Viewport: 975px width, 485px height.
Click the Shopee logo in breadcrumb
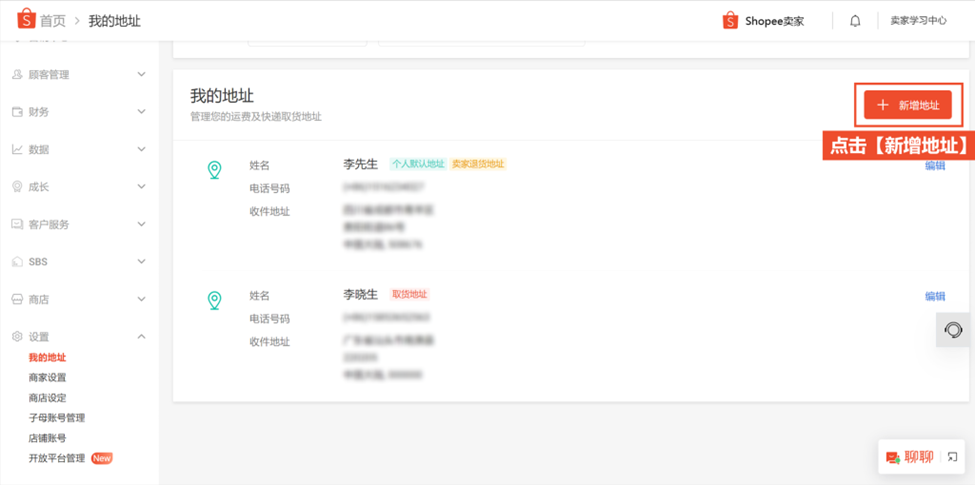[26, 20]
